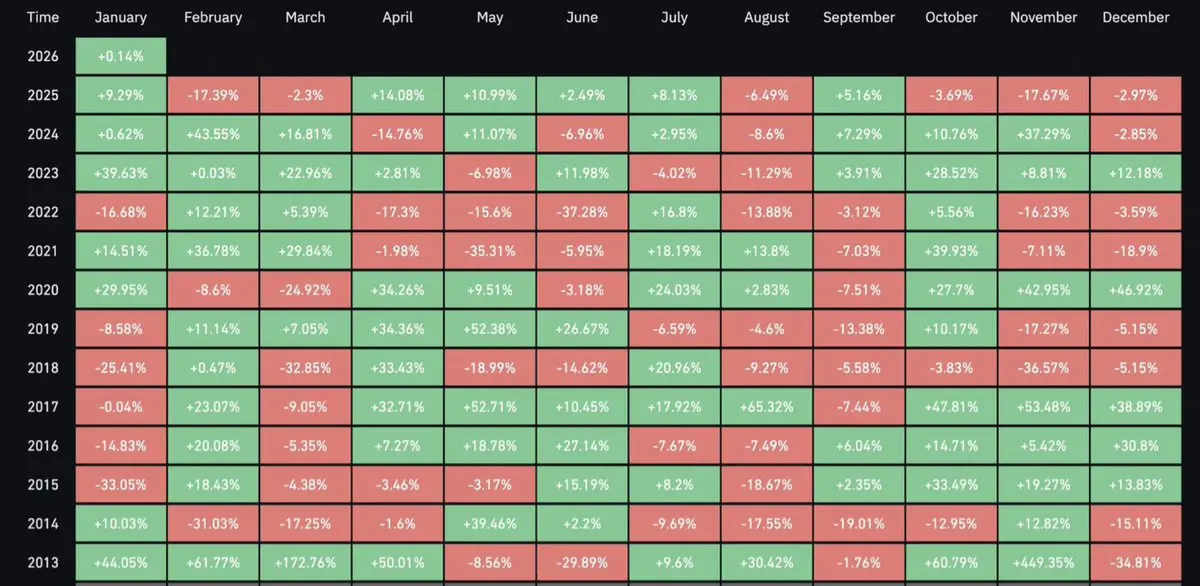Screen dimensions: 1200x586
Task: Click the -36.57% November 2018 cell
Action: coord(1044,367)
